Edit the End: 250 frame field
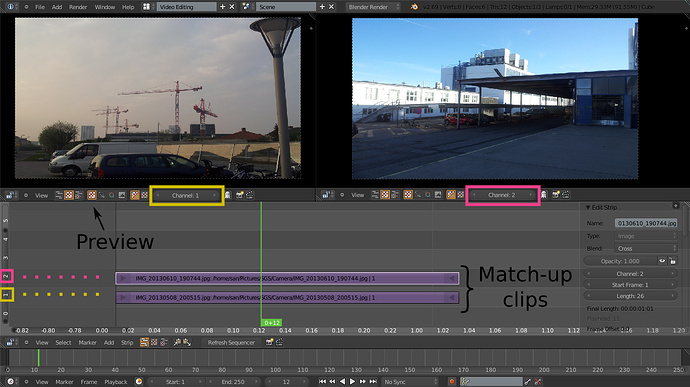Image resolution: width=690 pixels, height=387 pixels. point(233,382)
